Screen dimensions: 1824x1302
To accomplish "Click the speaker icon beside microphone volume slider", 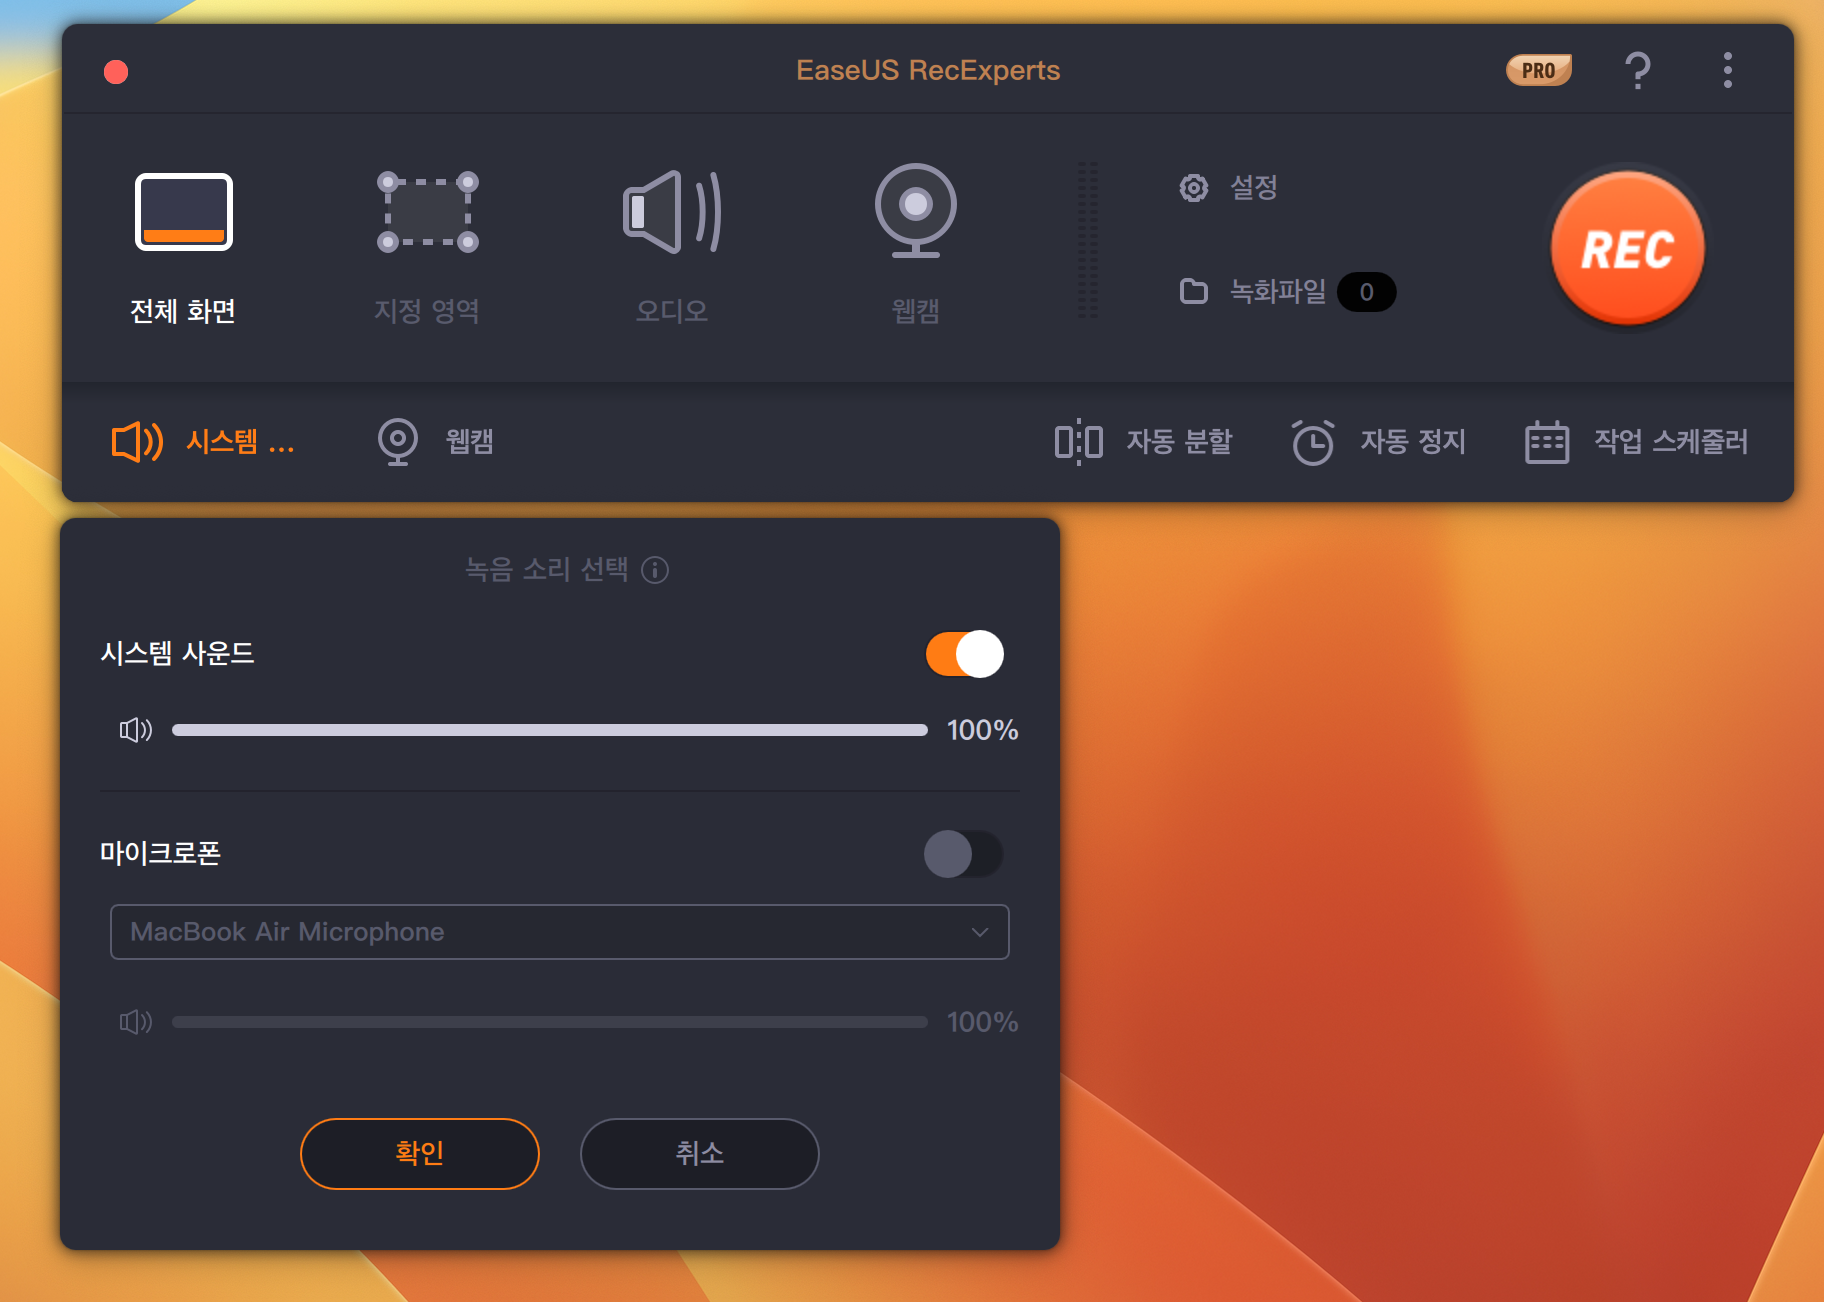I will [136, 1022].
